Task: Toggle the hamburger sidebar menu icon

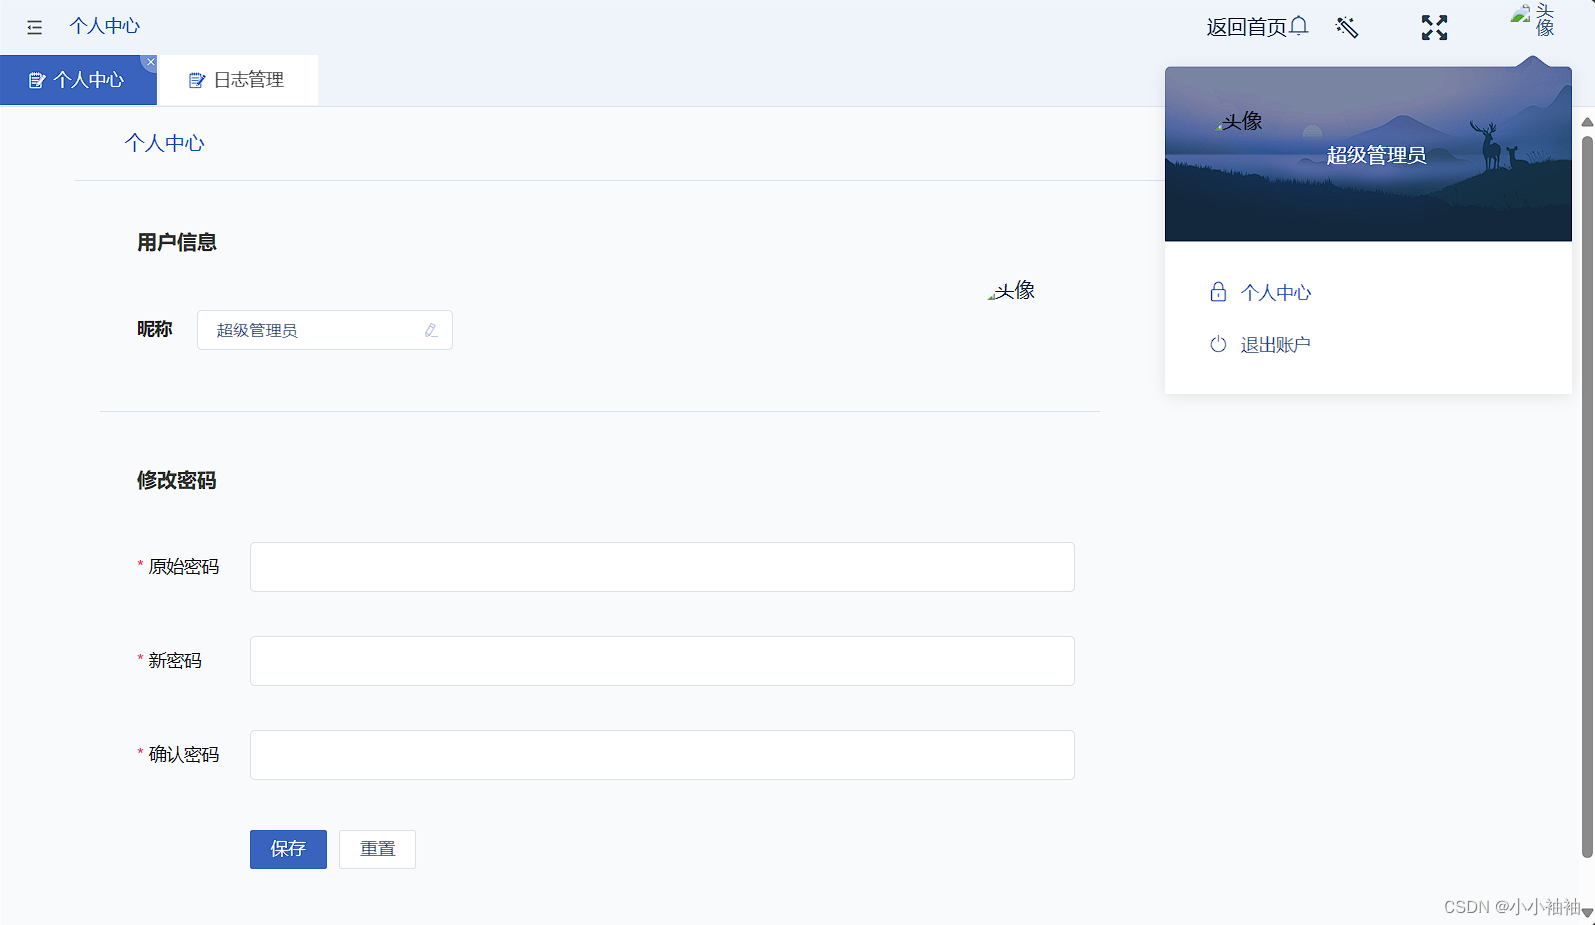Action: [x=35, y=27]
